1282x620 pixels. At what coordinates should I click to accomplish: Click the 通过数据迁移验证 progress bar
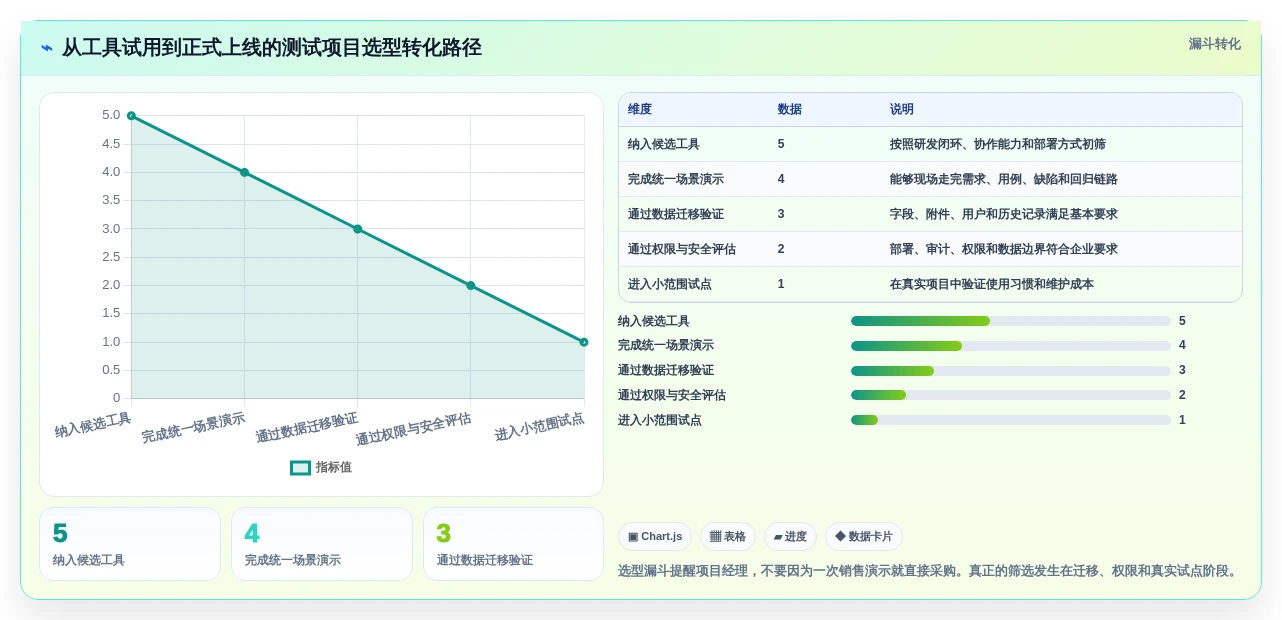coord(1010,371)
